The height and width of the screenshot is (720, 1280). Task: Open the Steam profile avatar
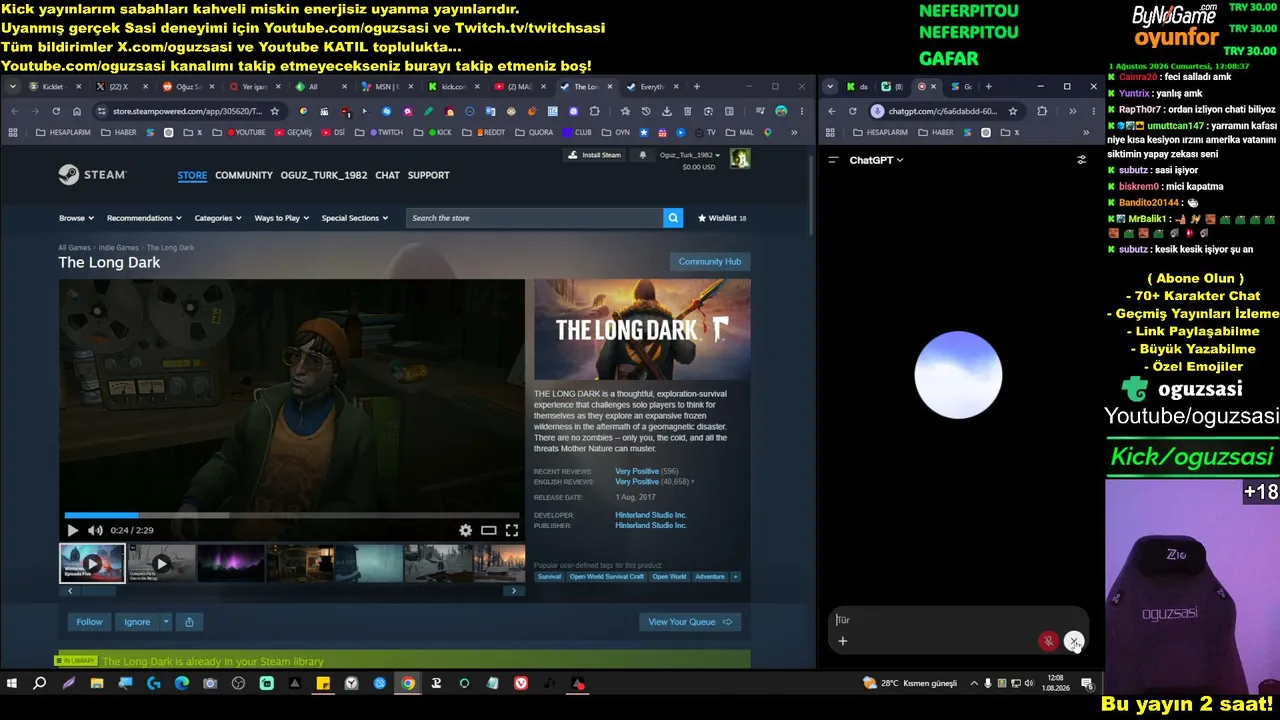740,158
